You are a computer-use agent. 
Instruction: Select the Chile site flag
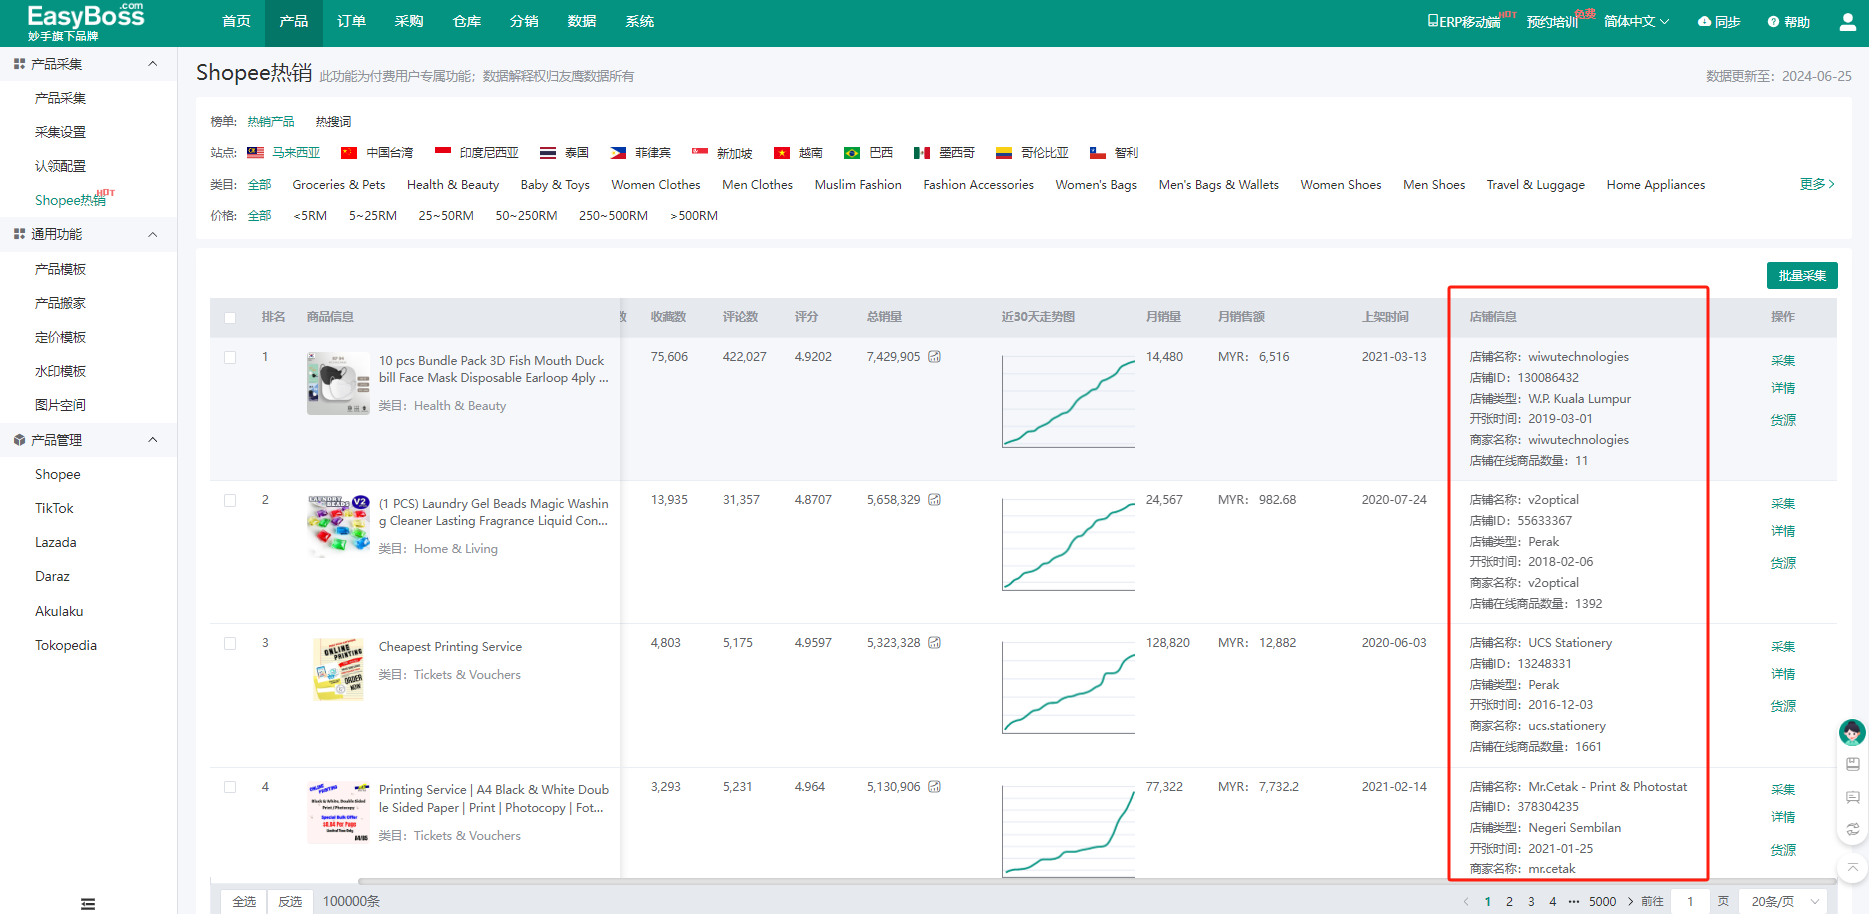coord(1098,153)
